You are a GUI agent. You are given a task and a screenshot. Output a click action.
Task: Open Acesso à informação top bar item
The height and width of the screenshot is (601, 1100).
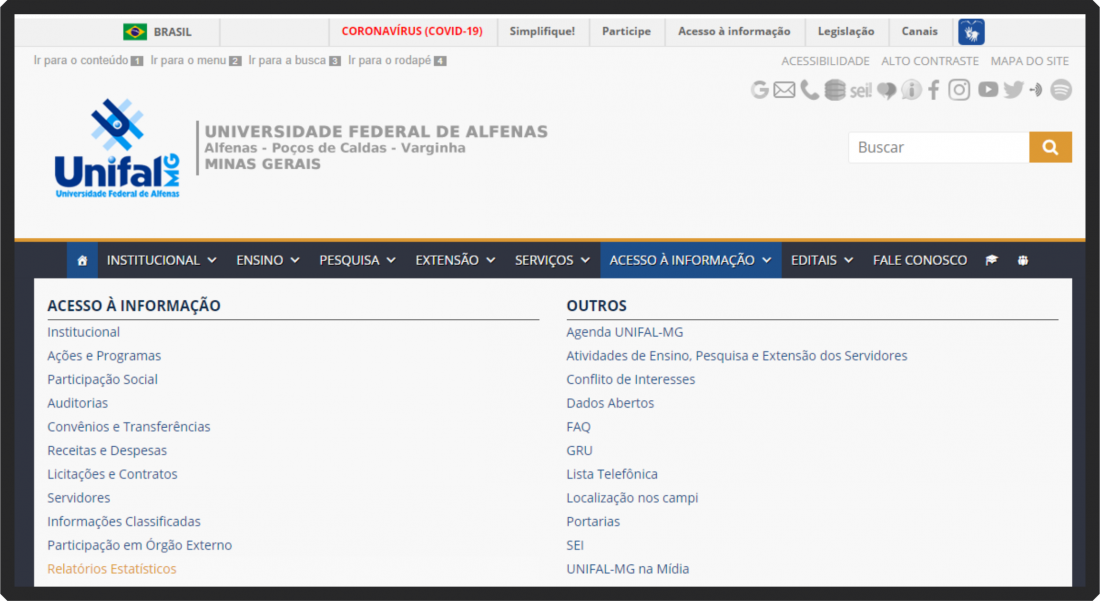click(x=734, y=32)
